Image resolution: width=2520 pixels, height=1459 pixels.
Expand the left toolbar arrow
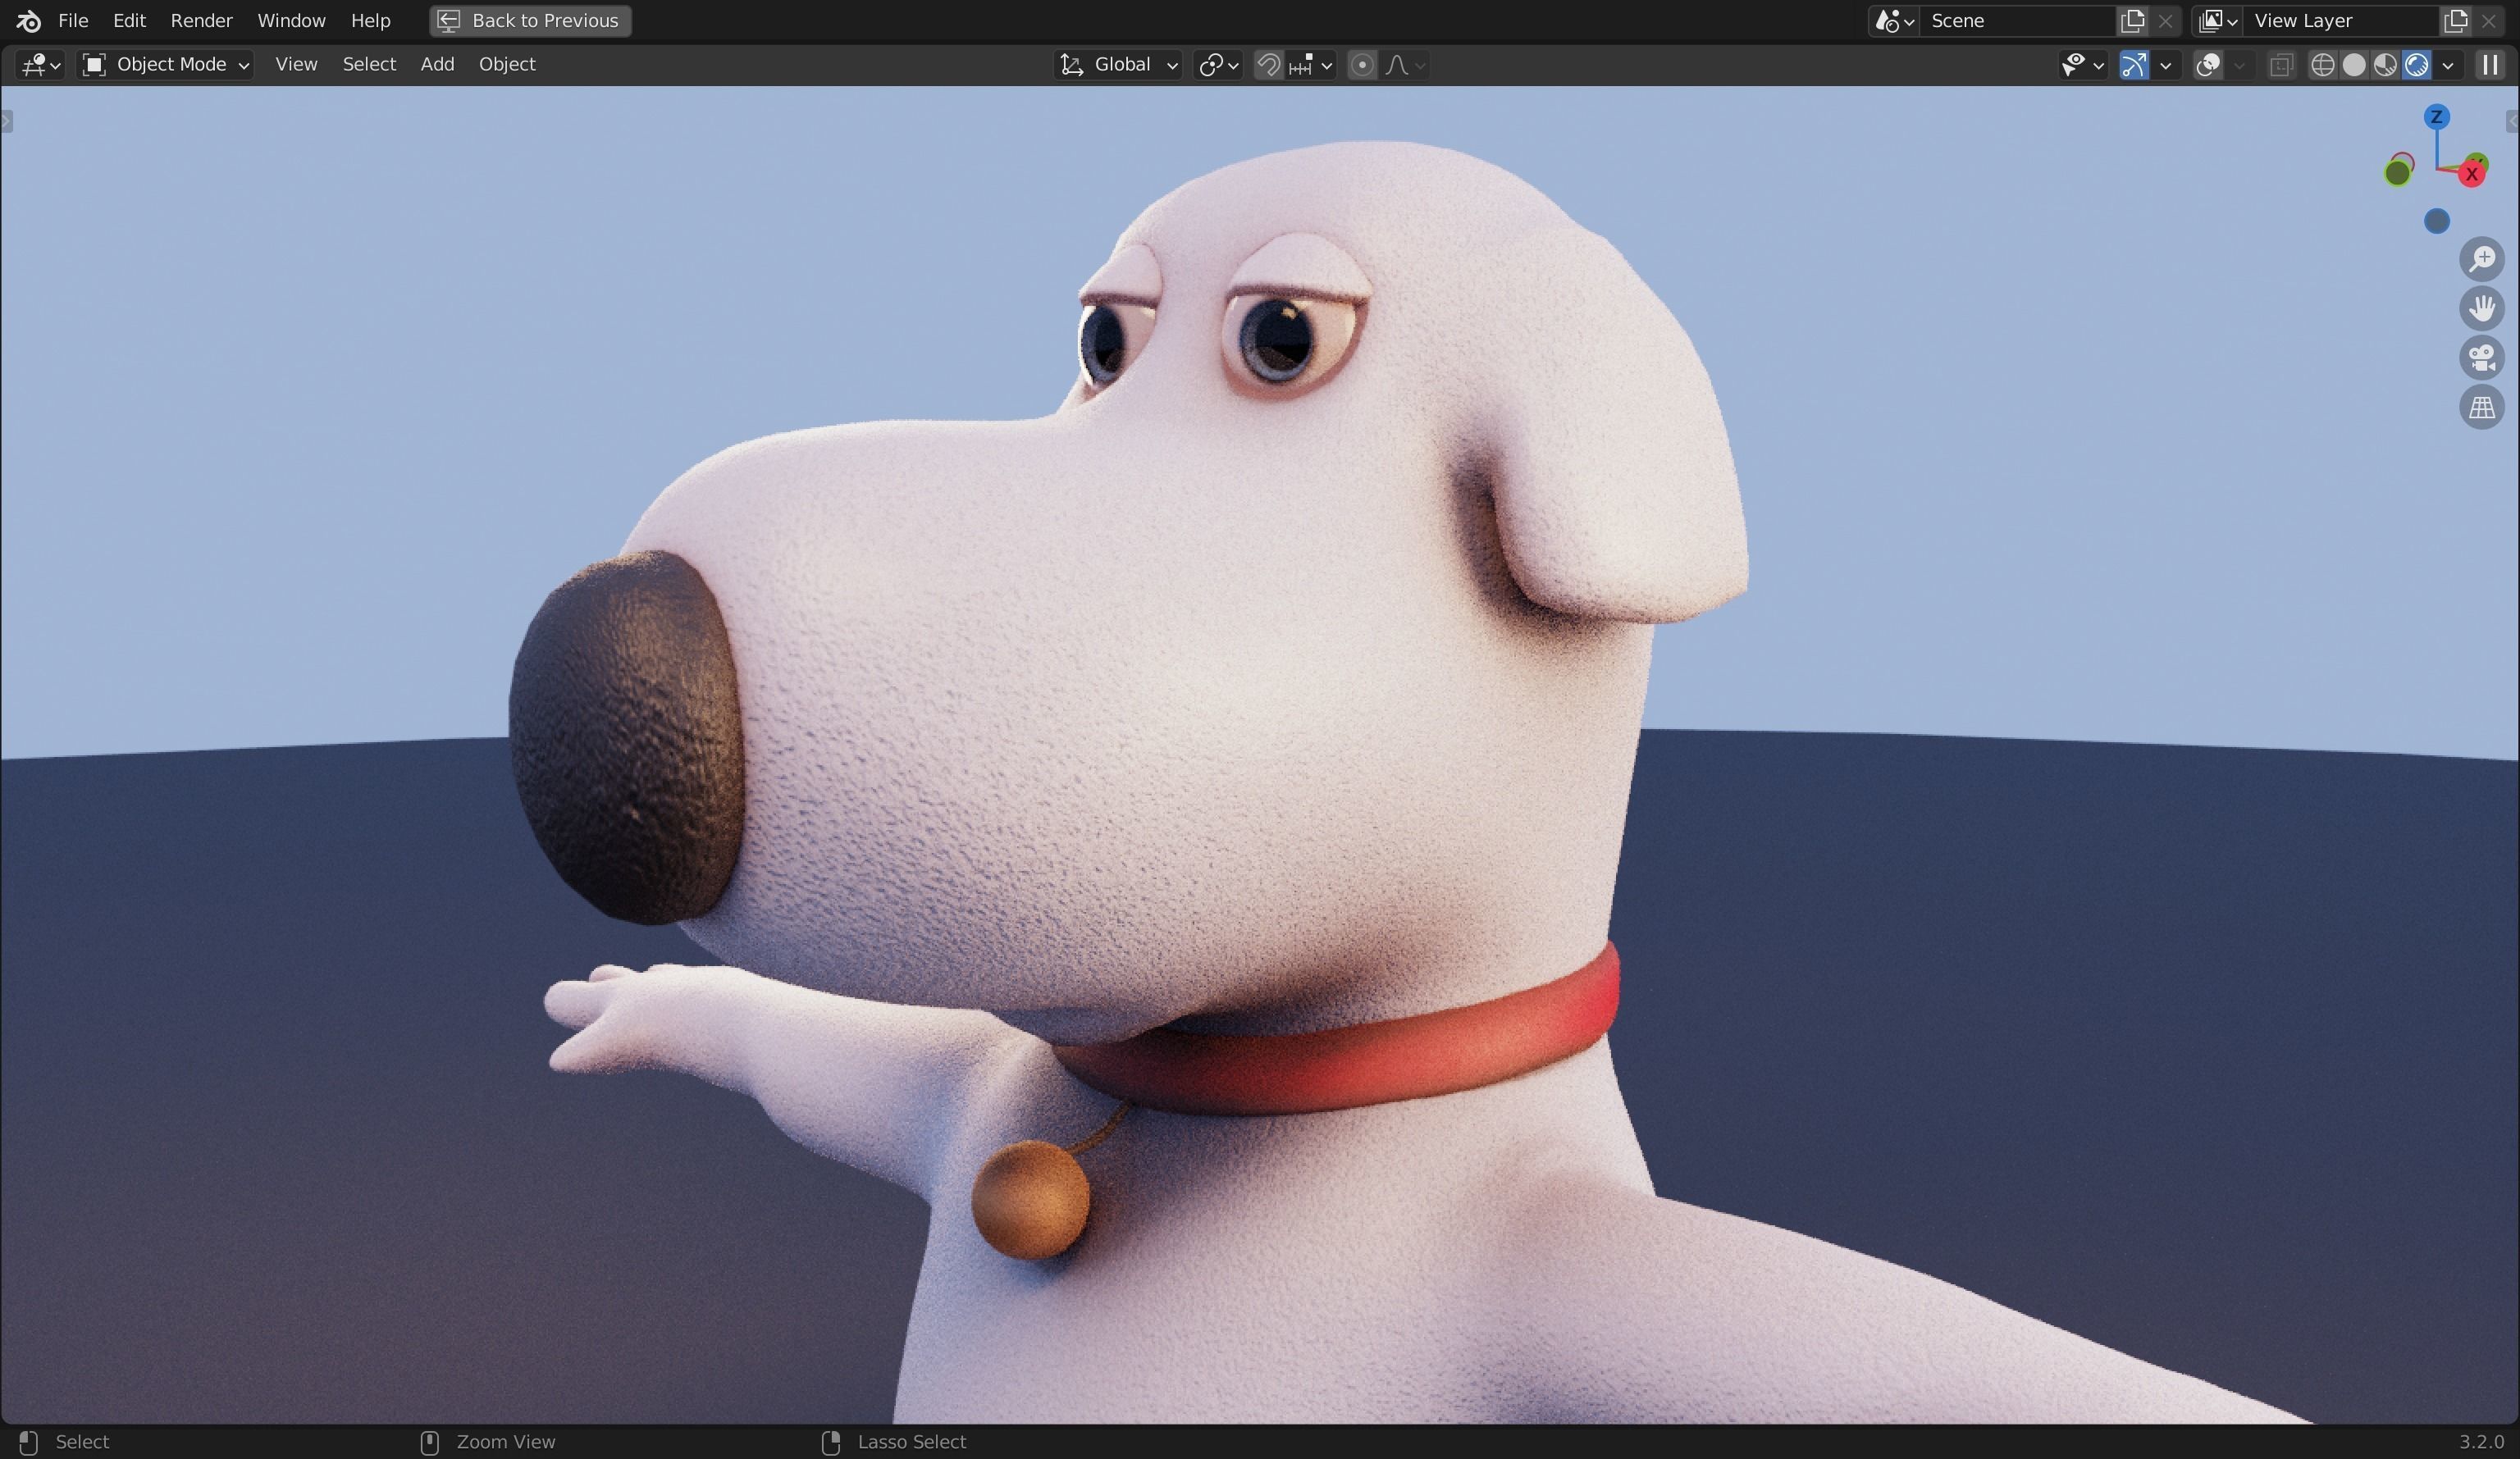(7, 121)
